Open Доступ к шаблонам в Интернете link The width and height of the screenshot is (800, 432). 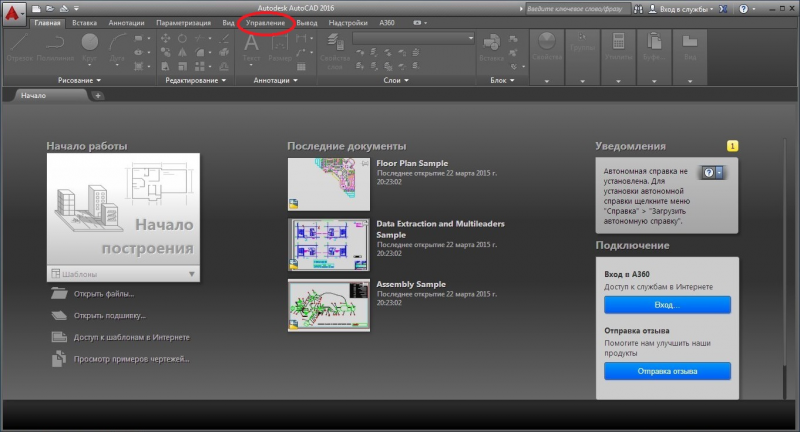(x=130, y=337)
